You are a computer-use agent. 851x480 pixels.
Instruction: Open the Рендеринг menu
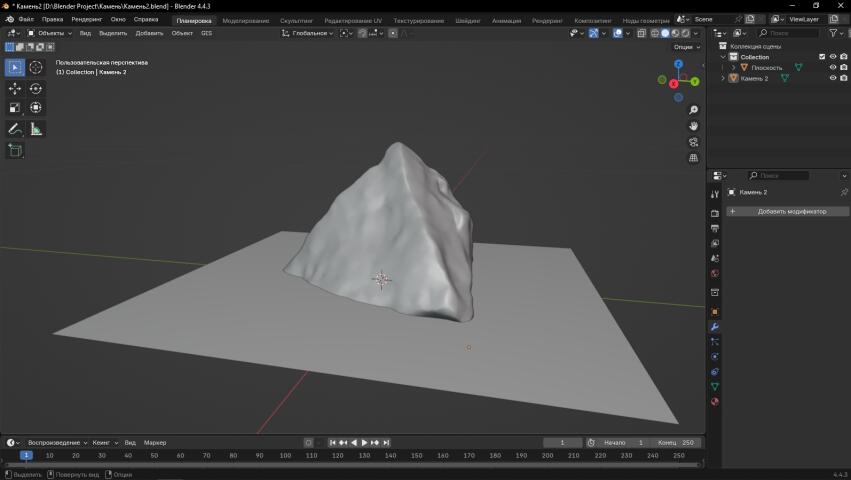point(87,19)
